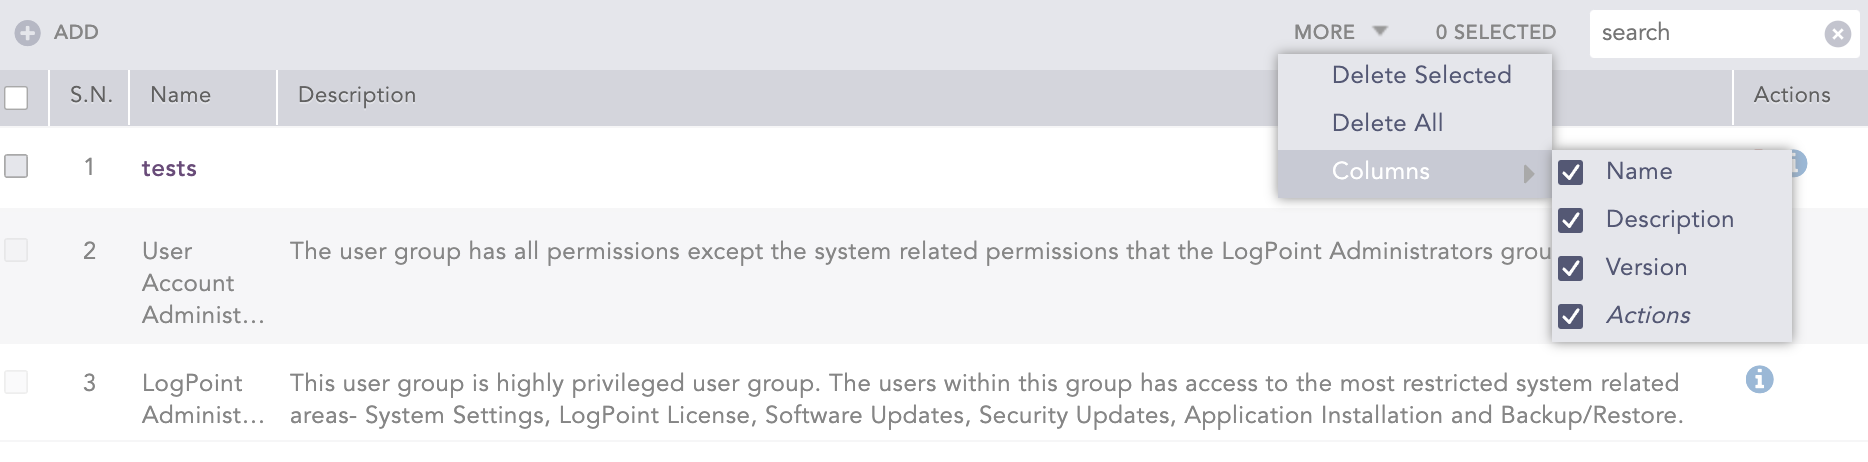1868x462 pixels.
Task: Clear the search field with the X icon
Action: coord(1837,34)
